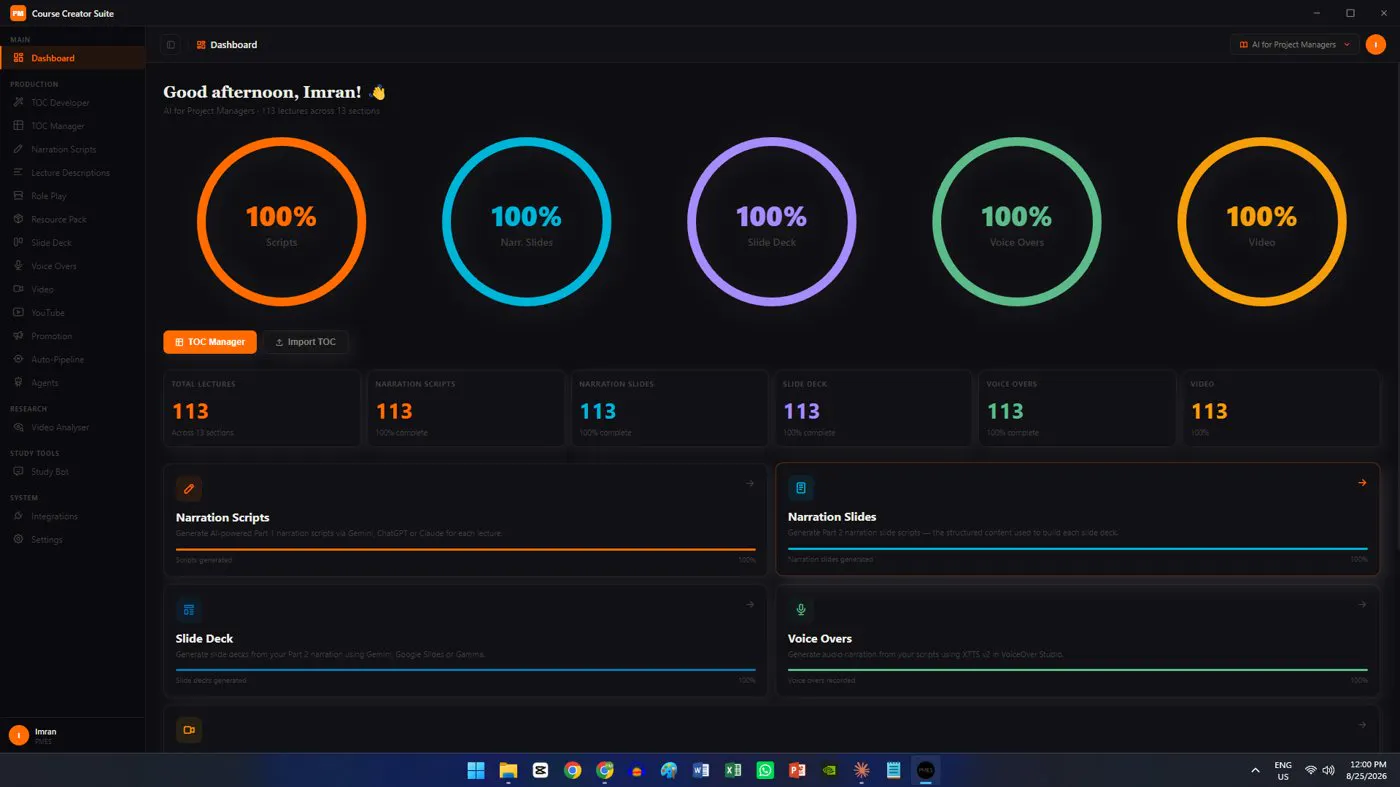Click the Auto-Pipeline sidebar icon
Screen dimensions: 1400x787
click(19, 359)
